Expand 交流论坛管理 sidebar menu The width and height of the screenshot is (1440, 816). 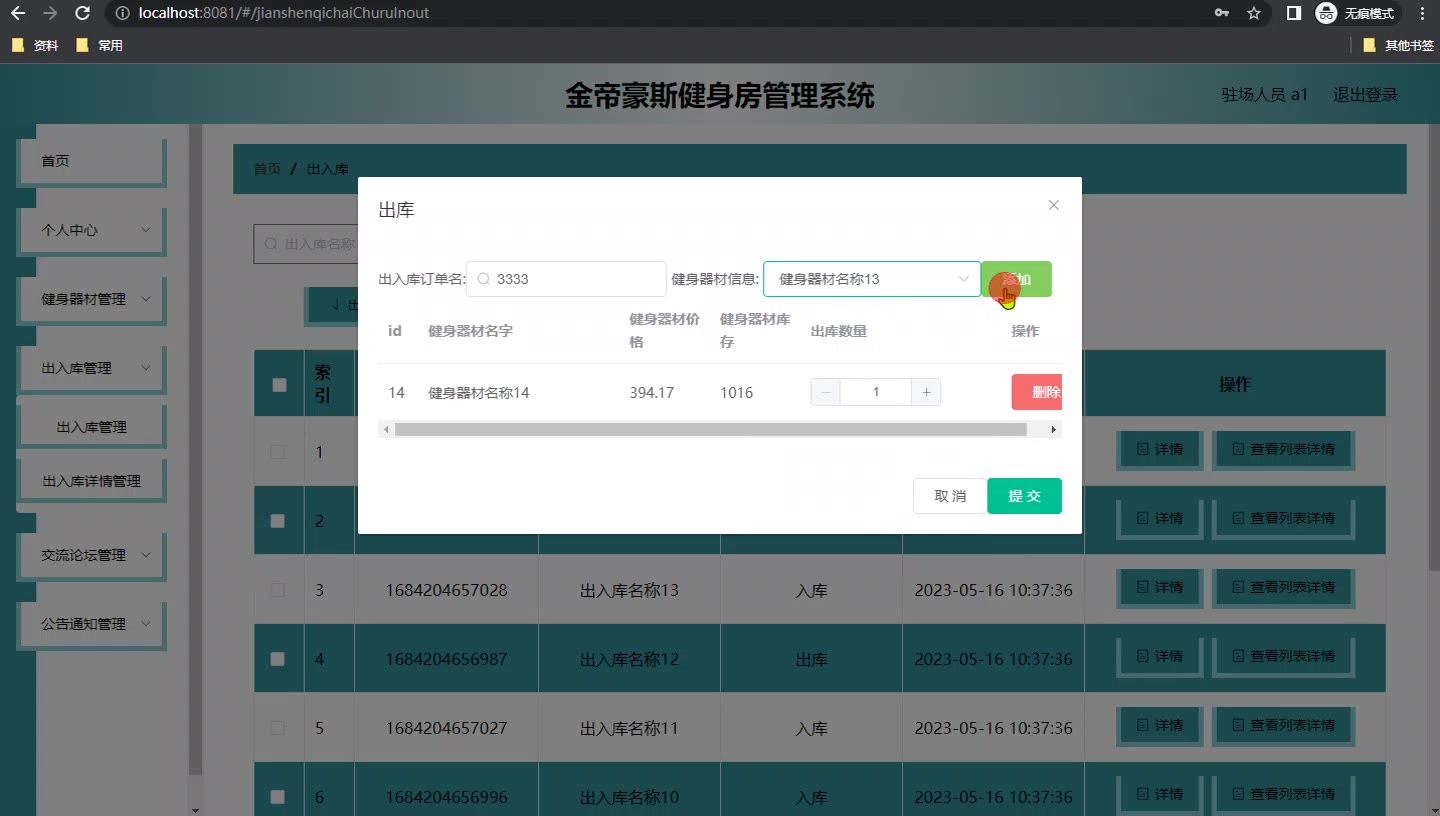pyautogui.click(x=91, y=555)
